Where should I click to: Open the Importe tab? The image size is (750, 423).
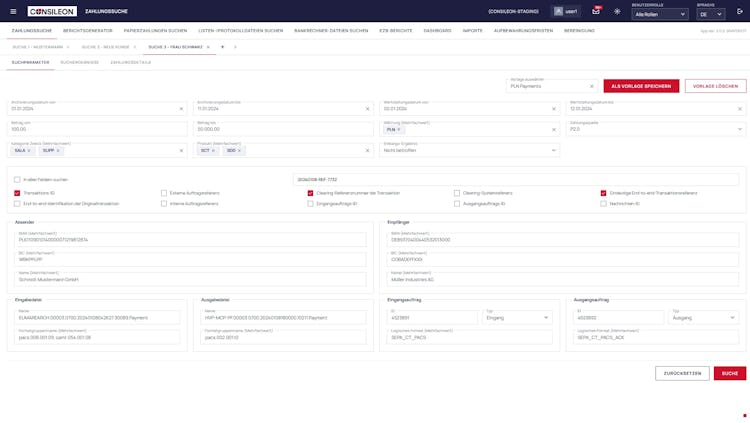[473, 31]
